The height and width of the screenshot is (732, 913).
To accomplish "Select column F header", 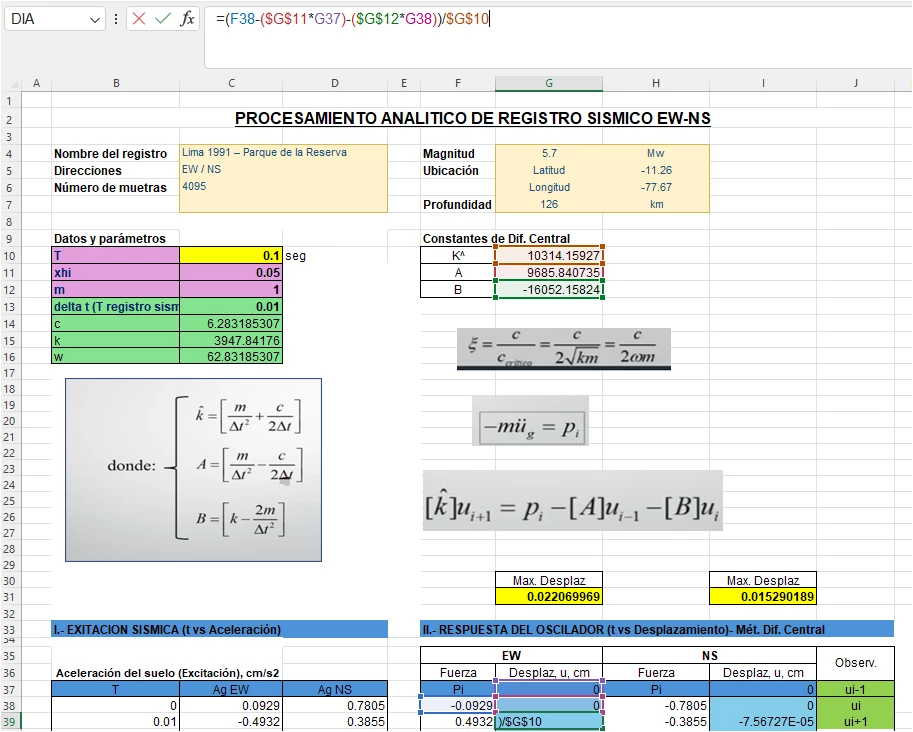I will tap(458, 83).
